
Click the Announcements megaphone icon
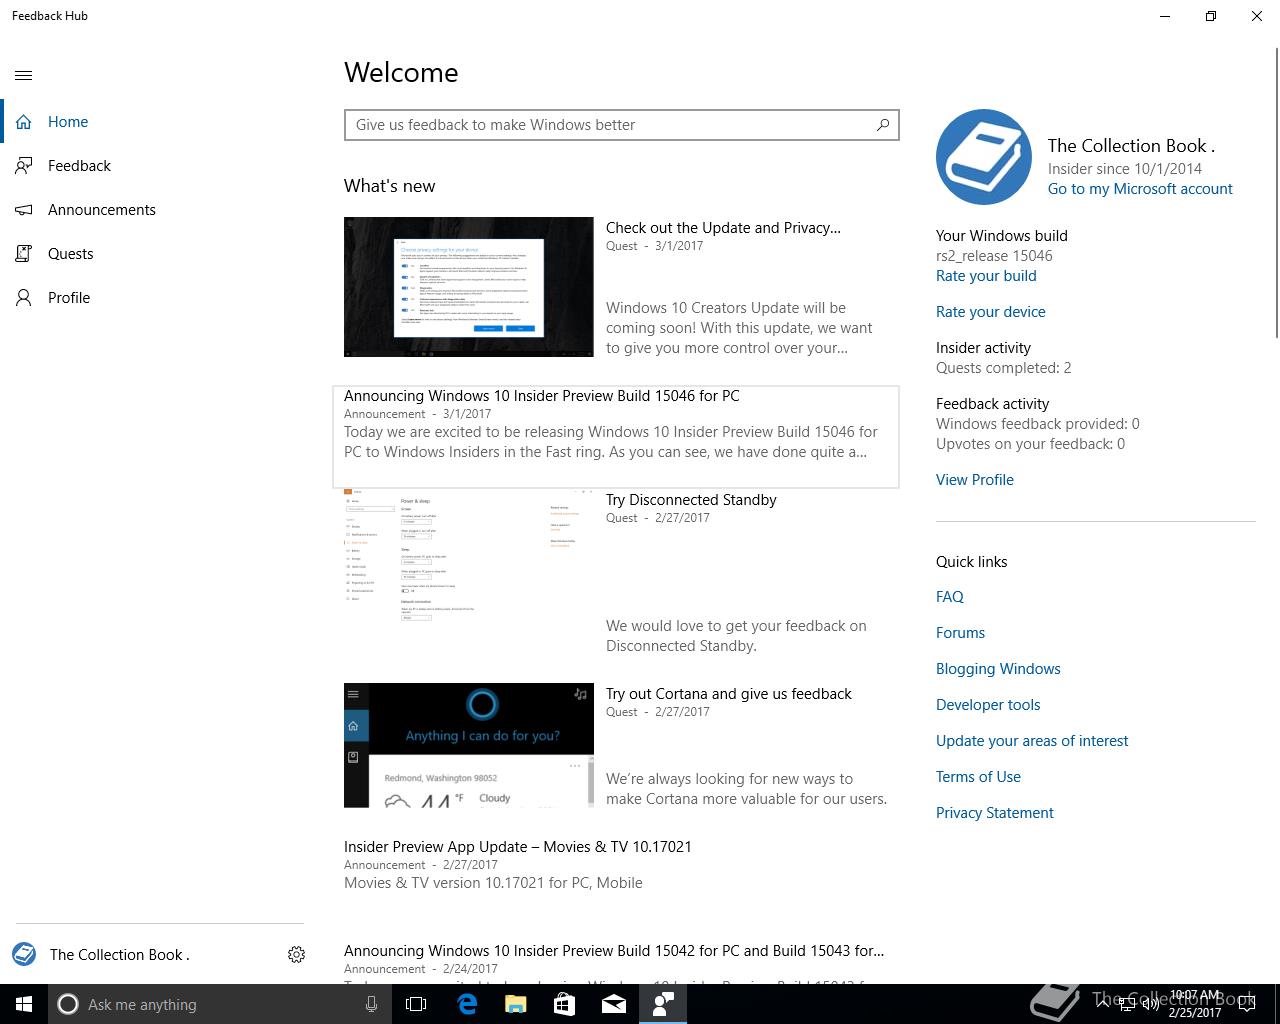pyautogui.click(x=24, y=210)
